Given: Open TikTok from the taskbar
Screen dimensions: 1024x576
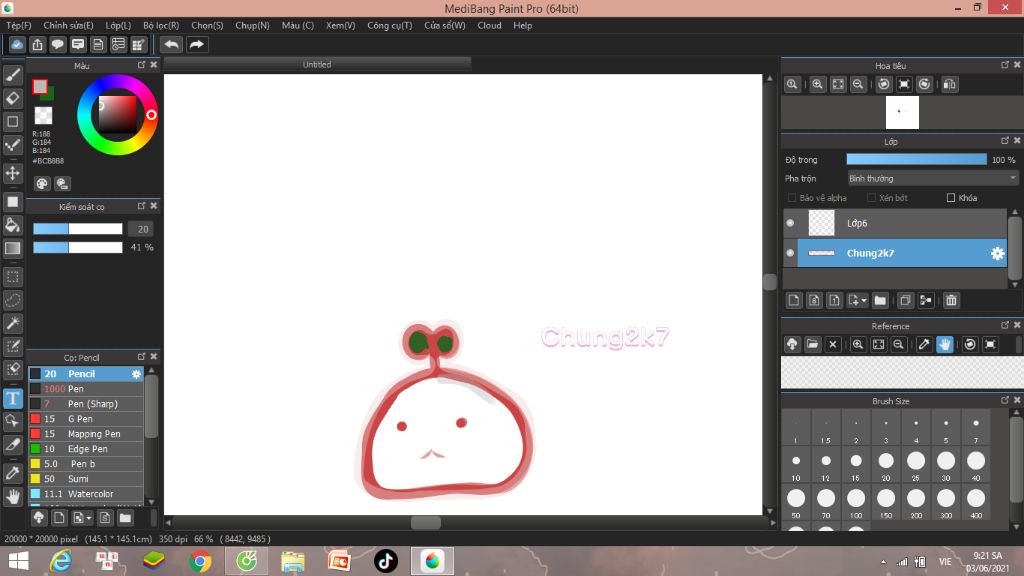Looking at the screenshot, I should [x=385, y=561].
